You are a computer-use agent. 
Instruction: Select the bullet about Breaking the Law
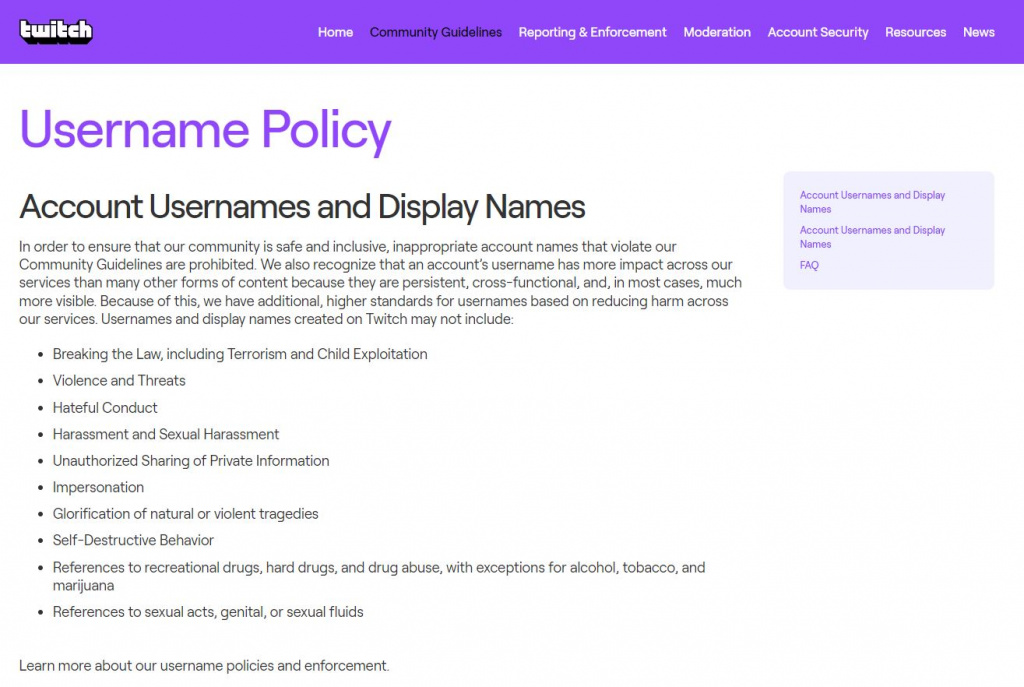pyautogui.click(x=240, y=354)
